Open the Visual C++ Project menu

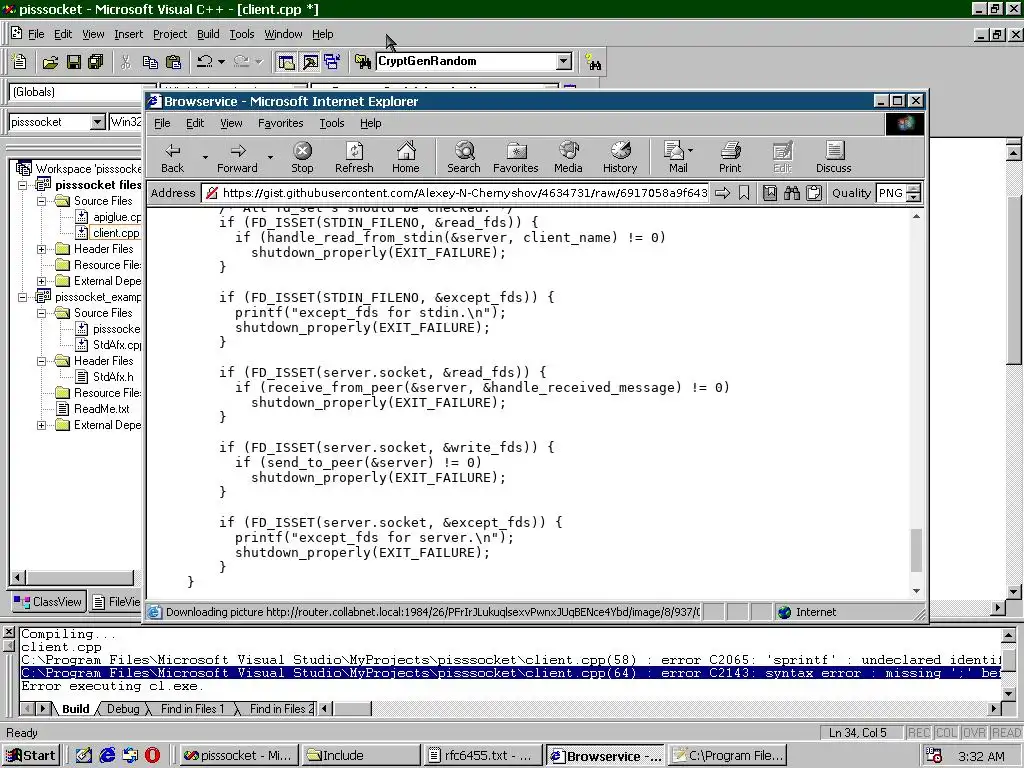(x=170, y=34)
